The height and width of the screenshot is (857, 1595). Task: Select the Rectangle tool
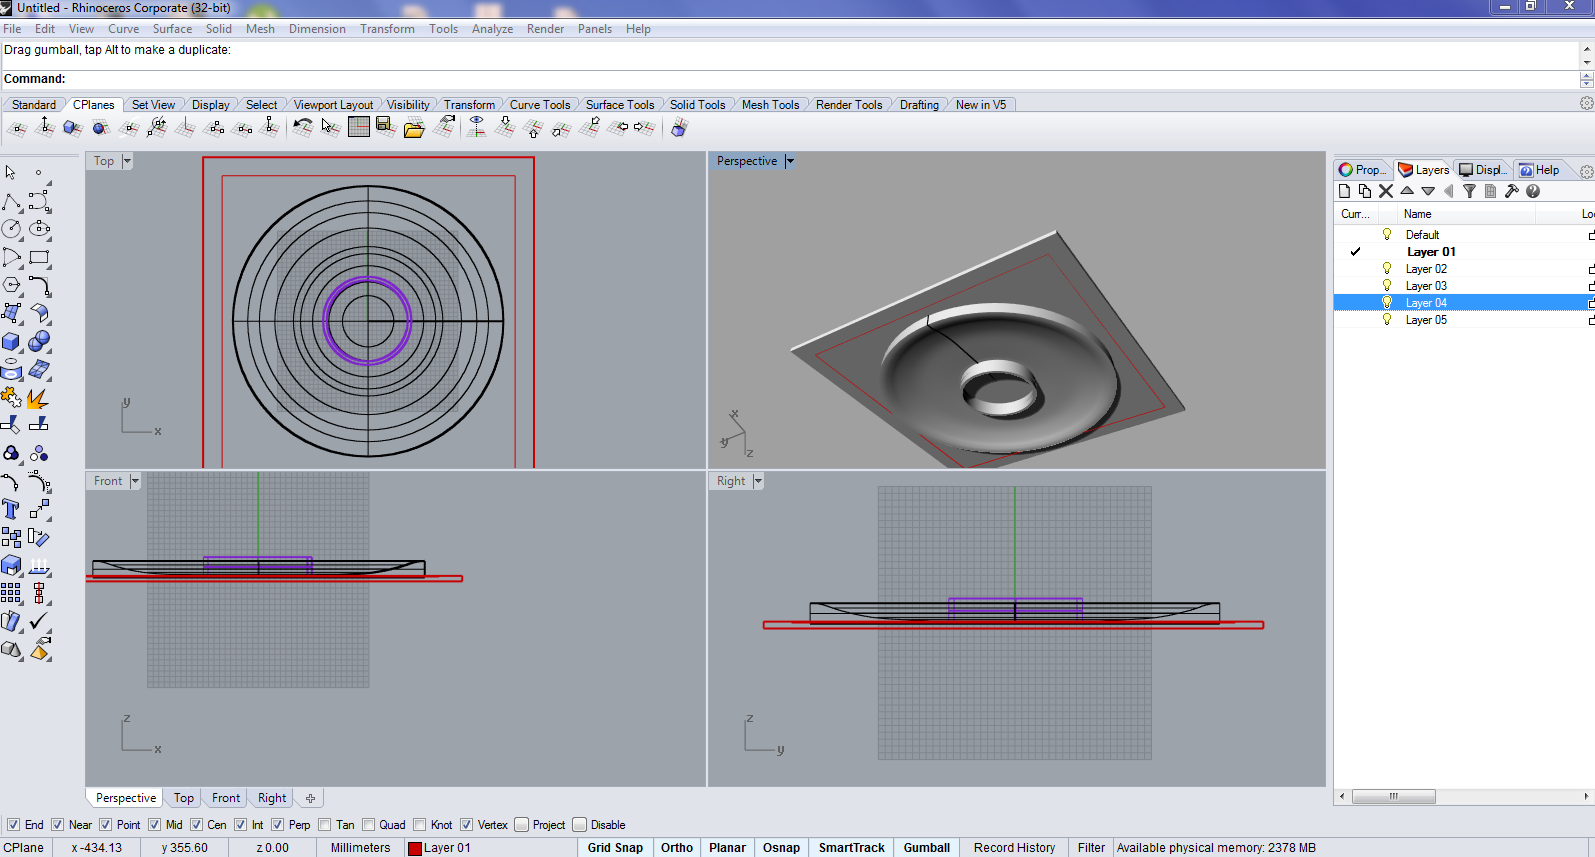[x=39, y=257]
